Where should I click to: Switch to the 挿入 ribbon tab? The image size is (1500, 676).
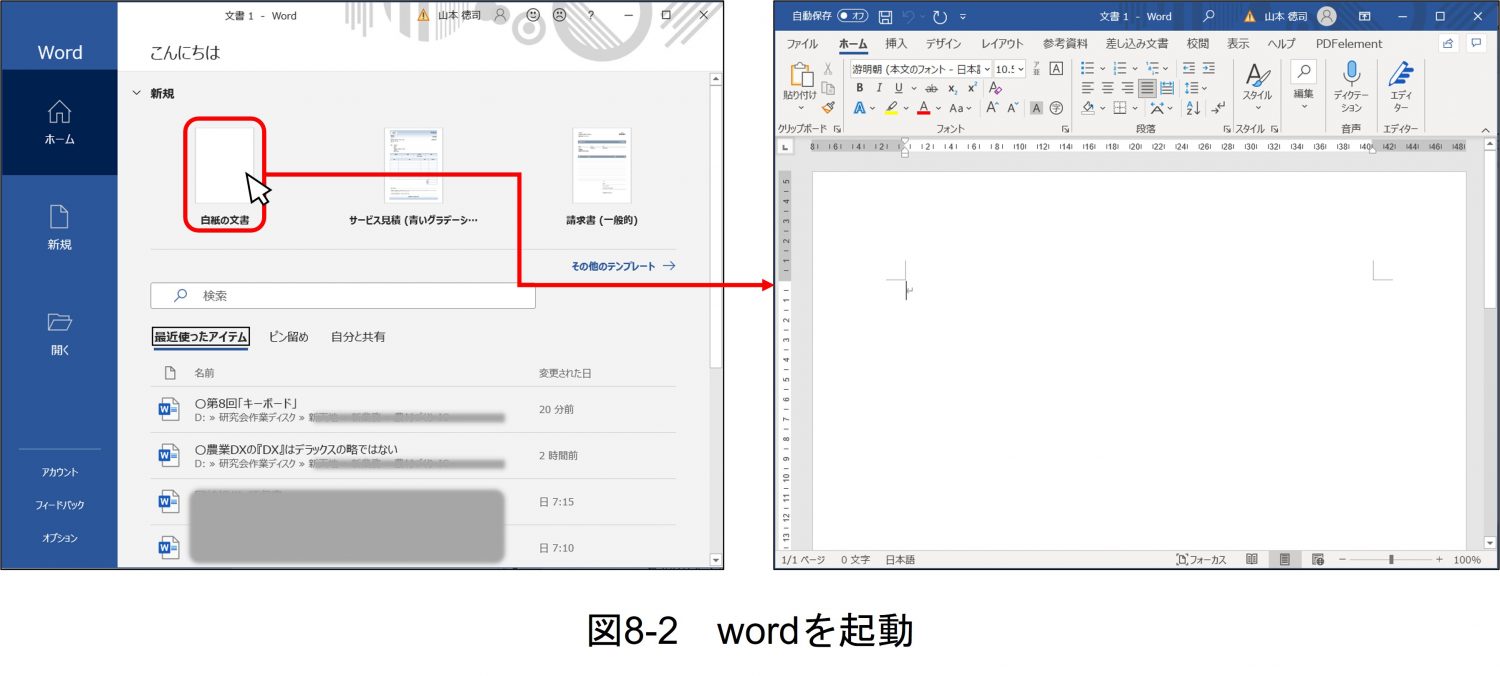tap(896, 44)
